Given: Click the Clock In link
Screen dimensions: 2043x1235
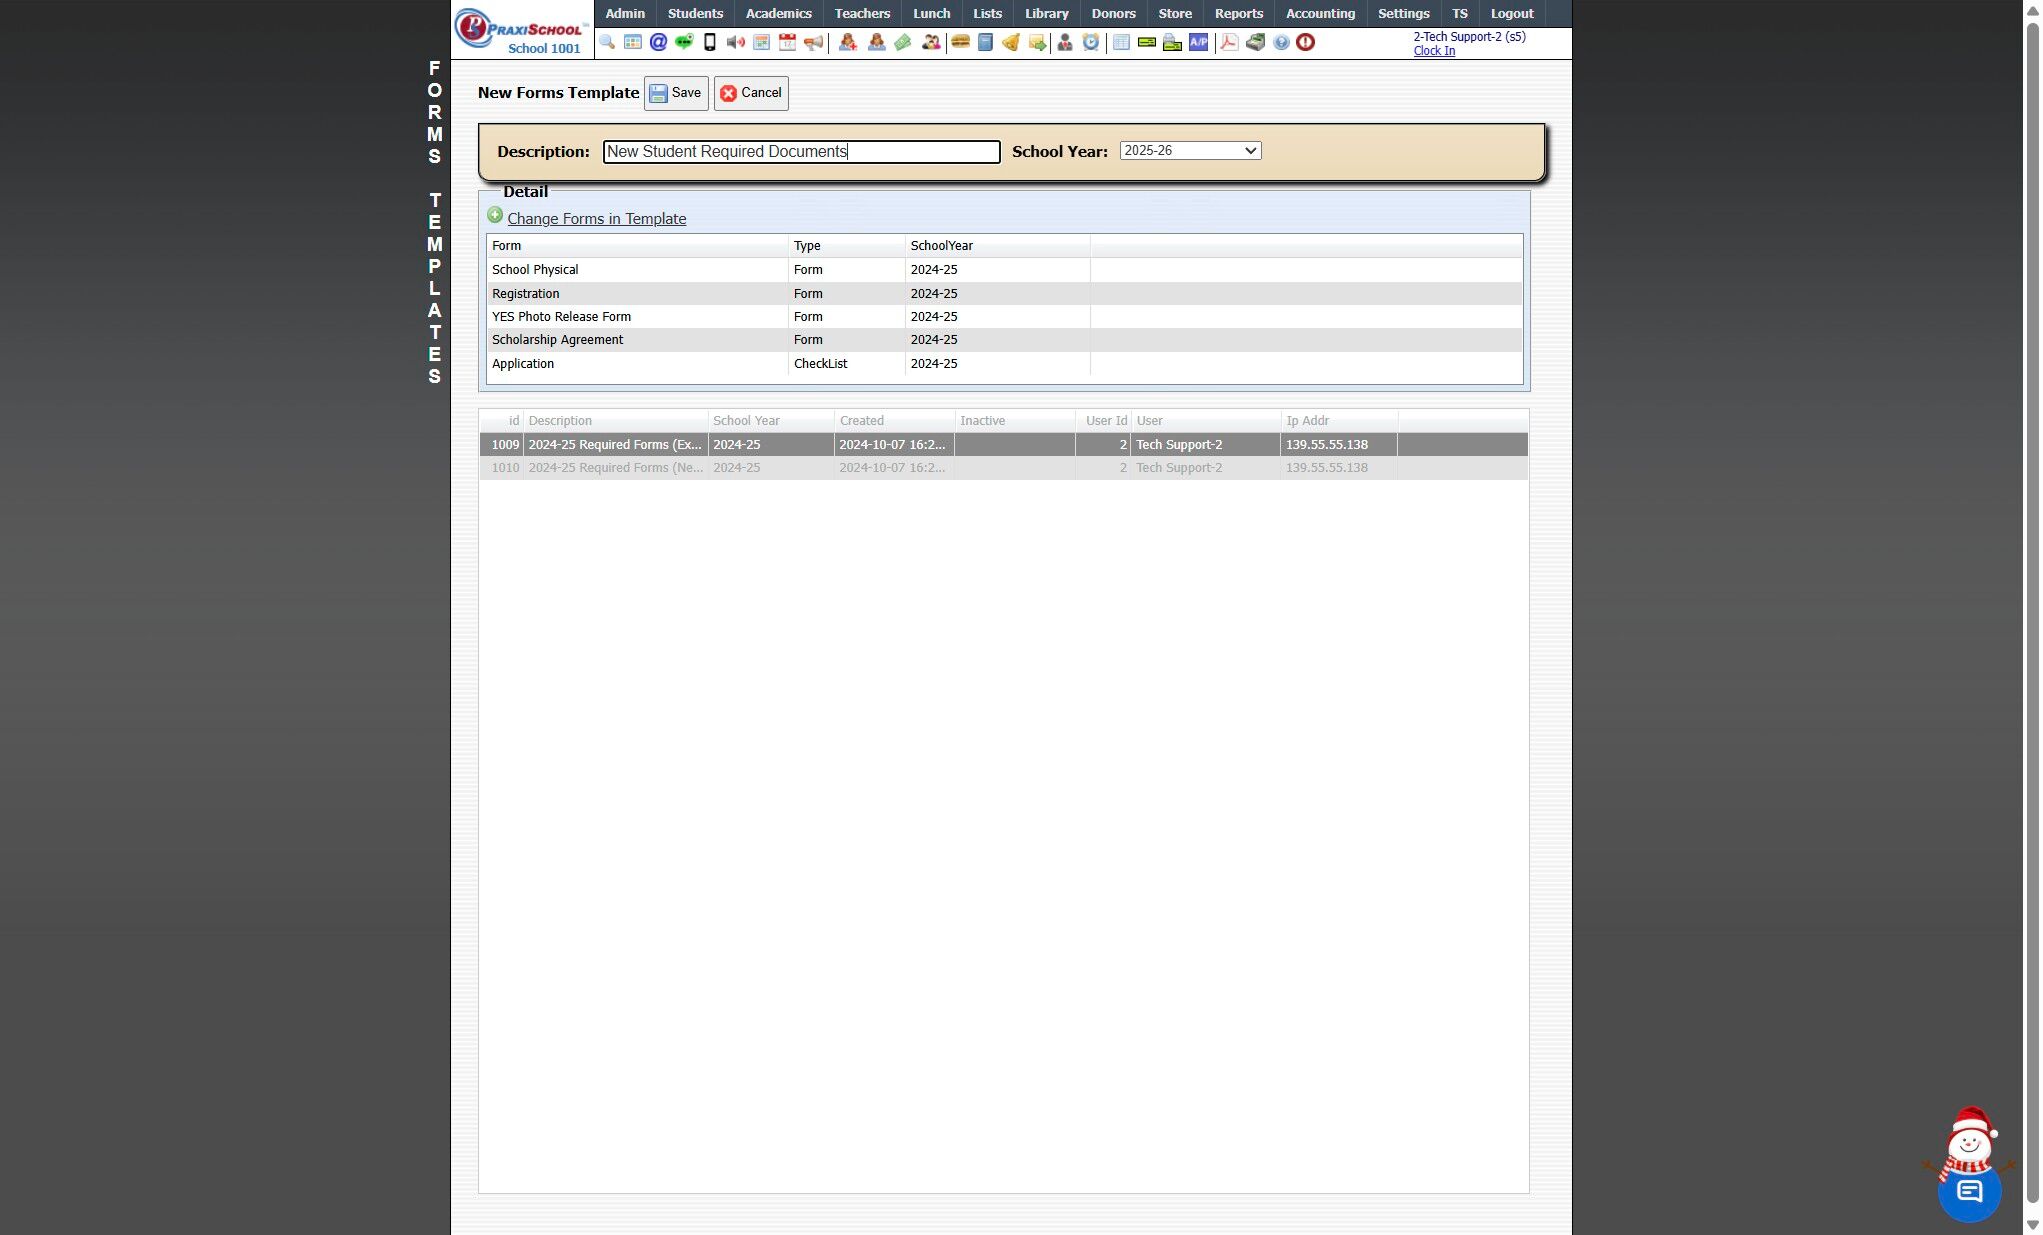Looking at the screenshot, I should [1434, 51].
